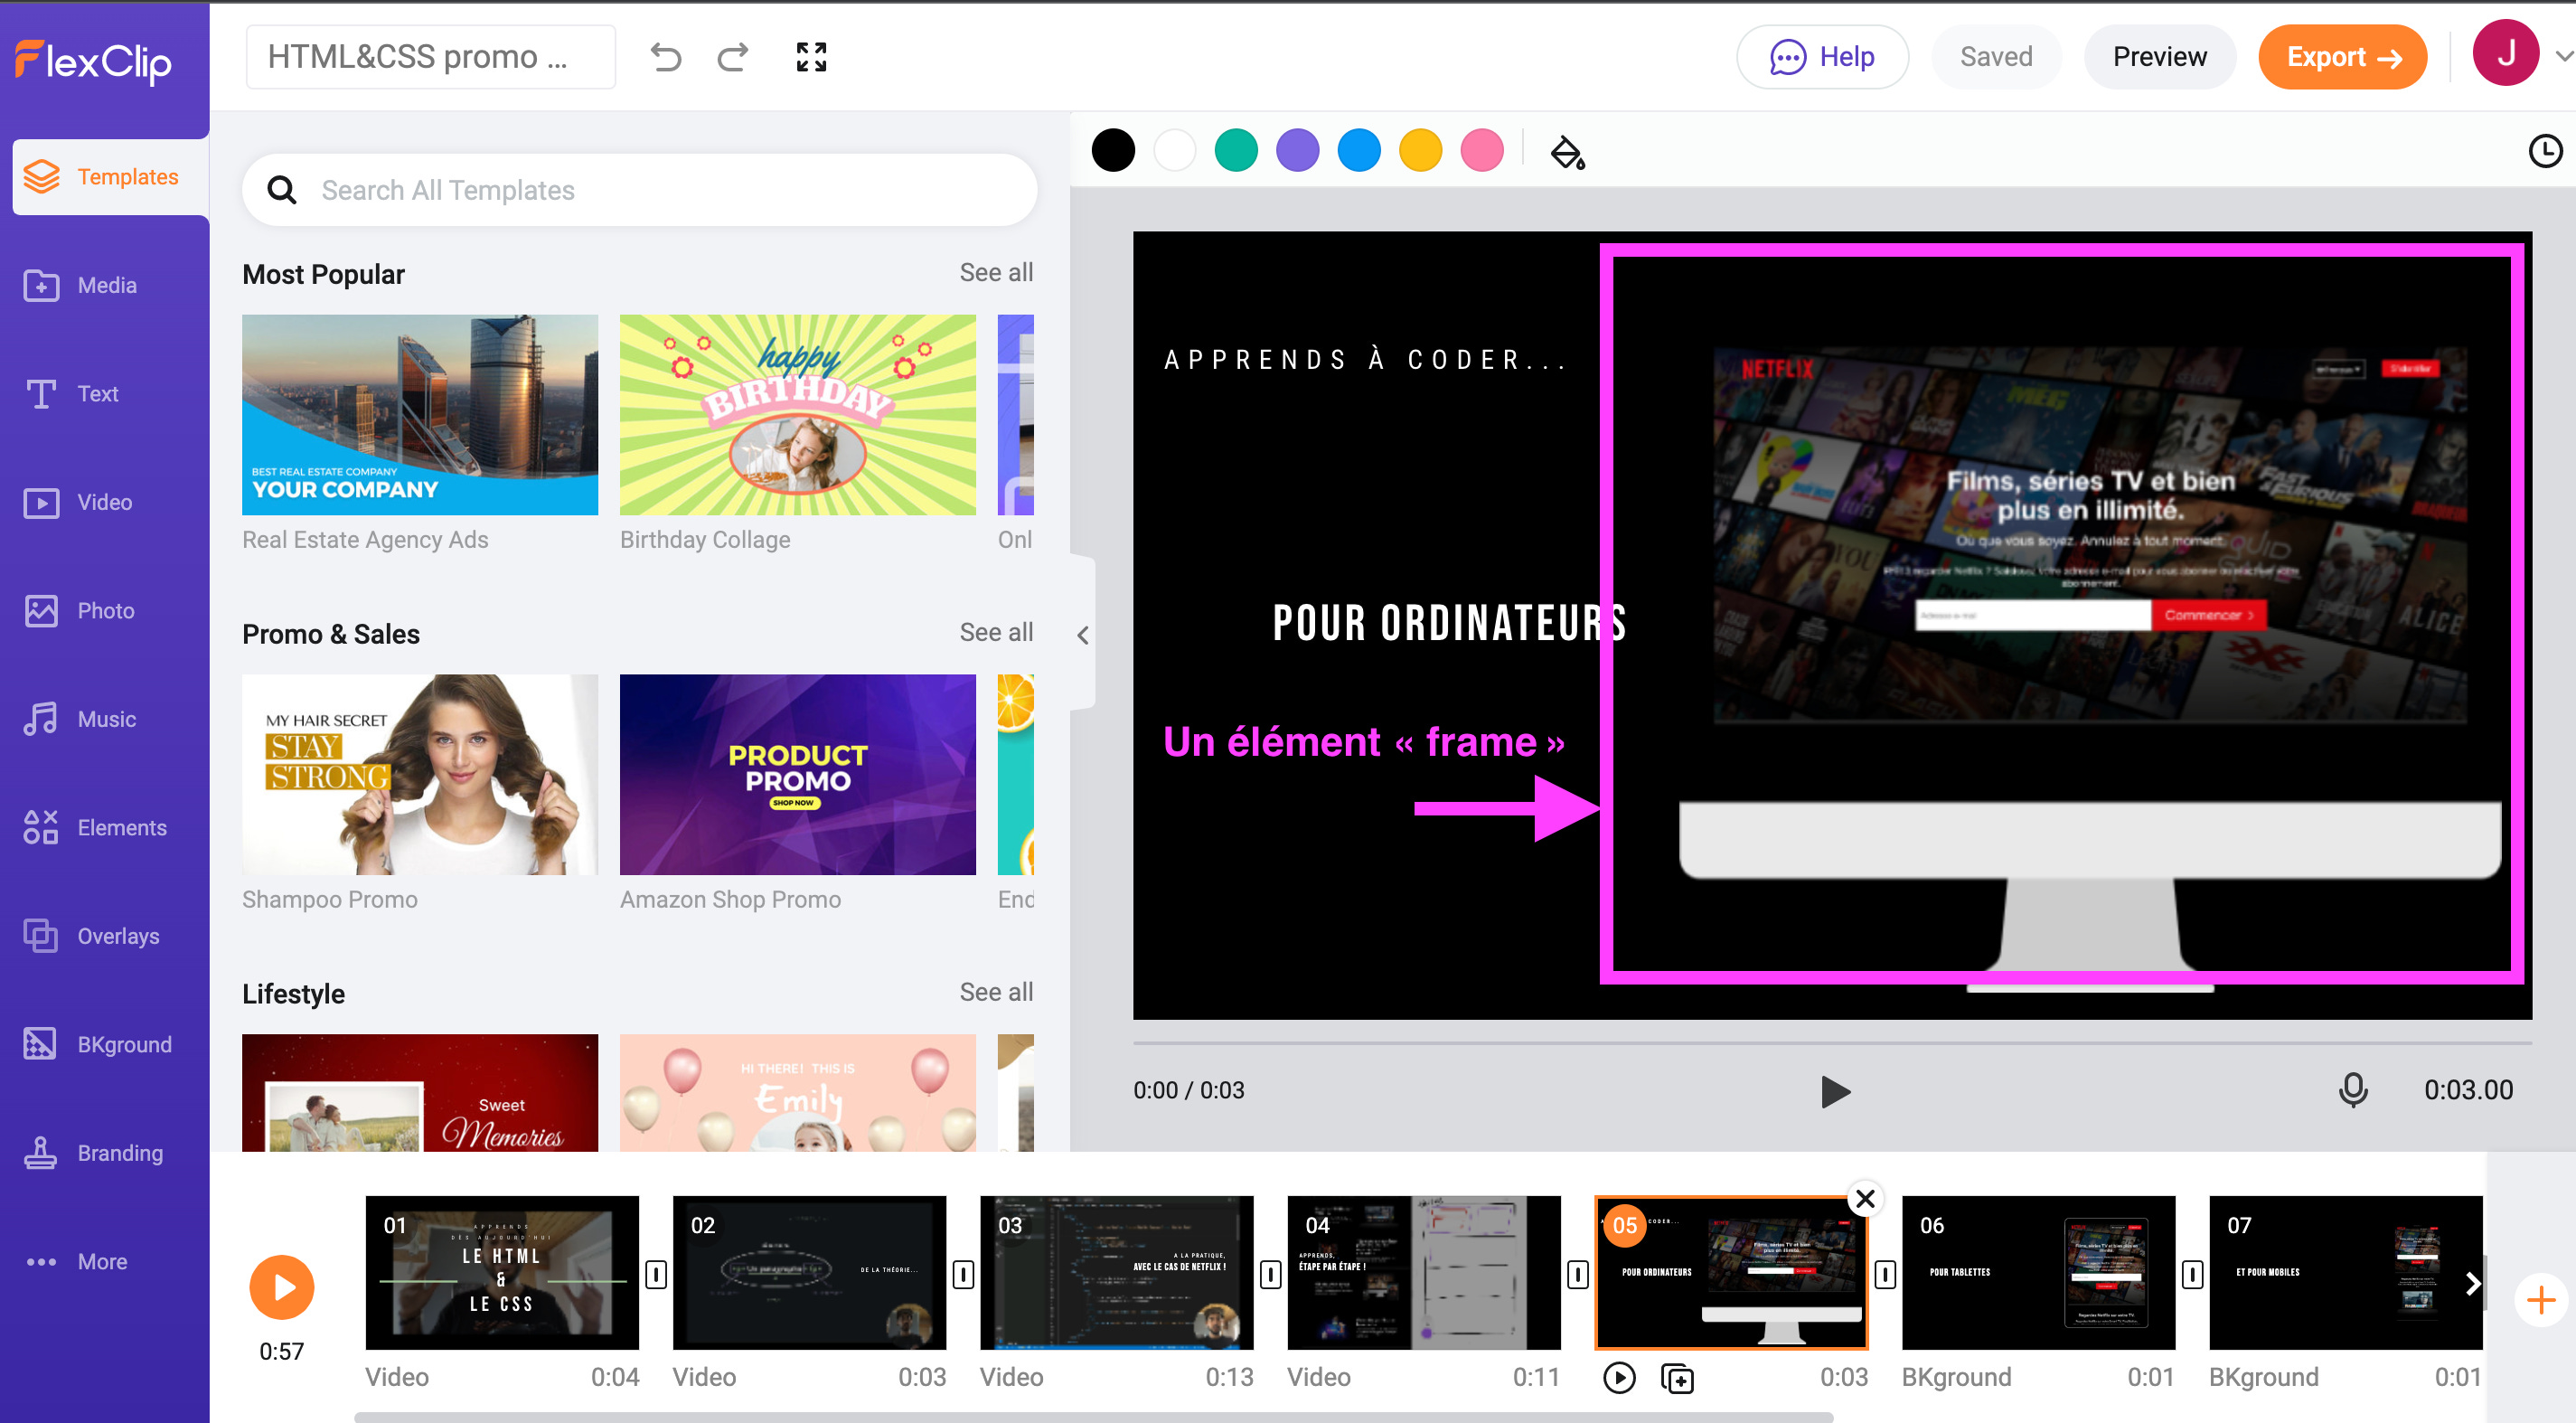The width and height of the screenshot is (2576, 1423).
Task: Enter fullscreen using the expand arrows icon
Action: coord(811,57)
